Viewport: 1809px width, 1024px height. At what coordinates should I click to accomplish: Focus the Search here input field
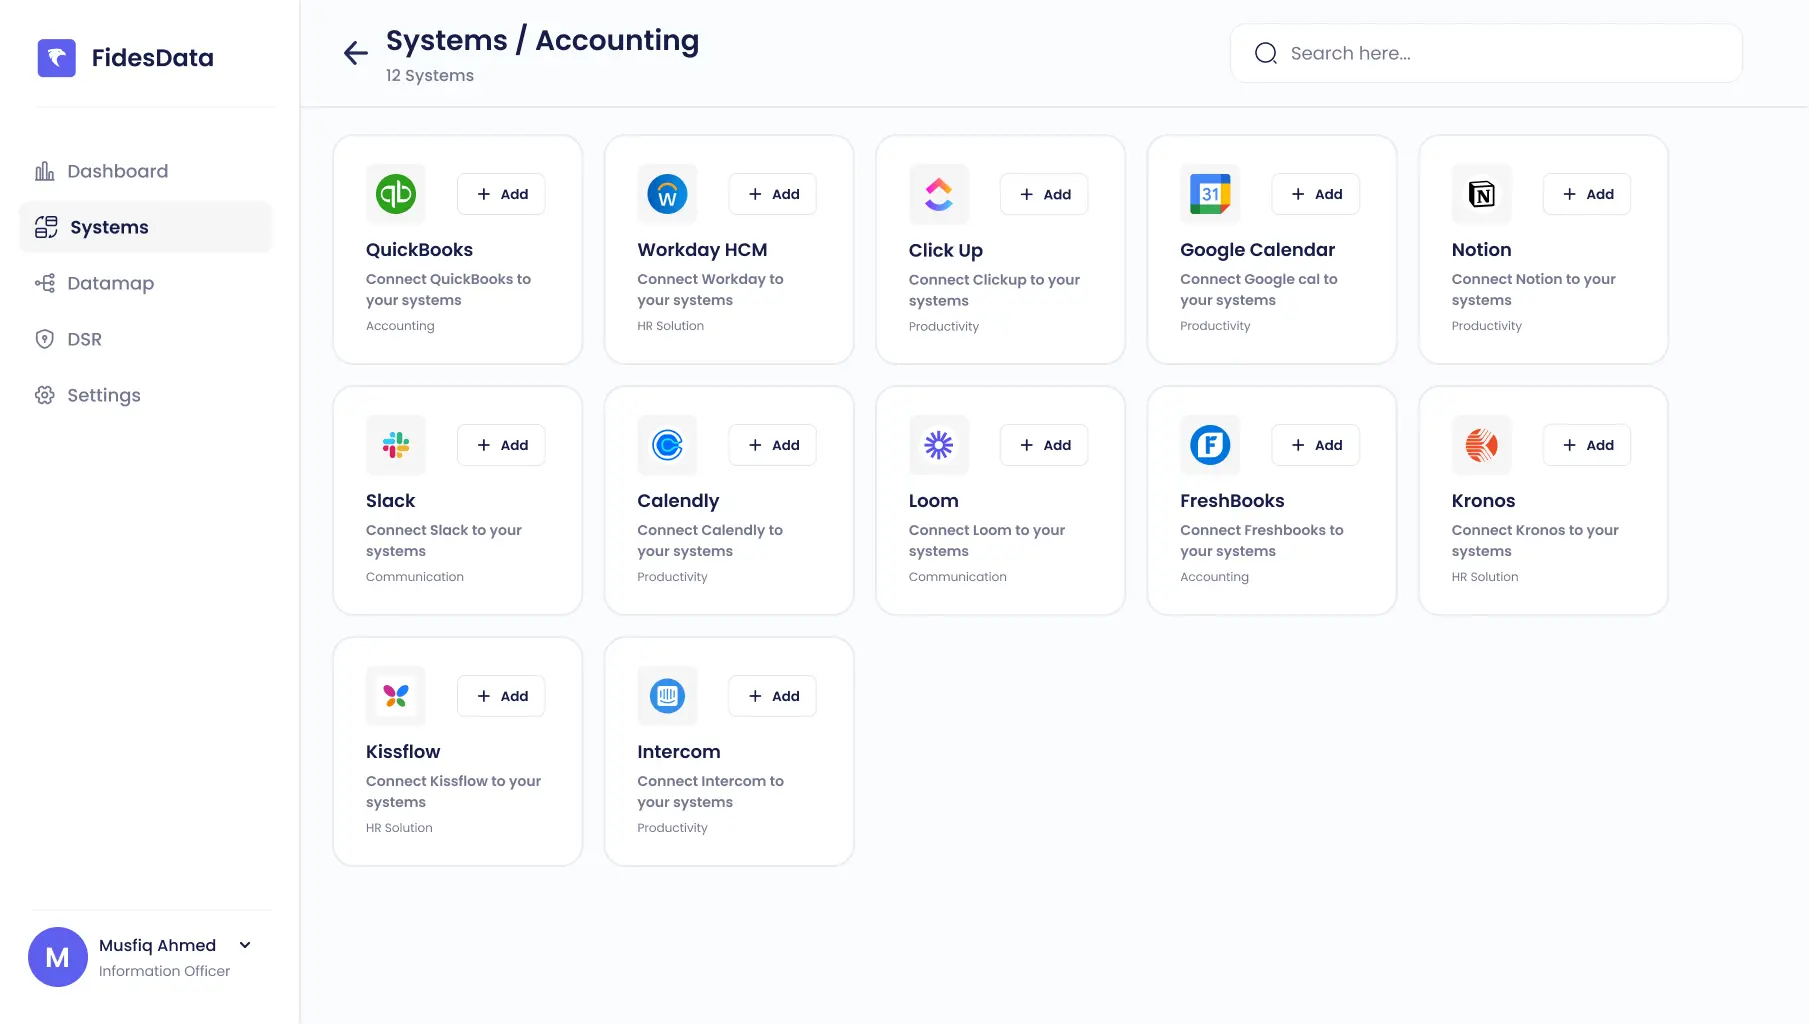tap(1500, 53)
